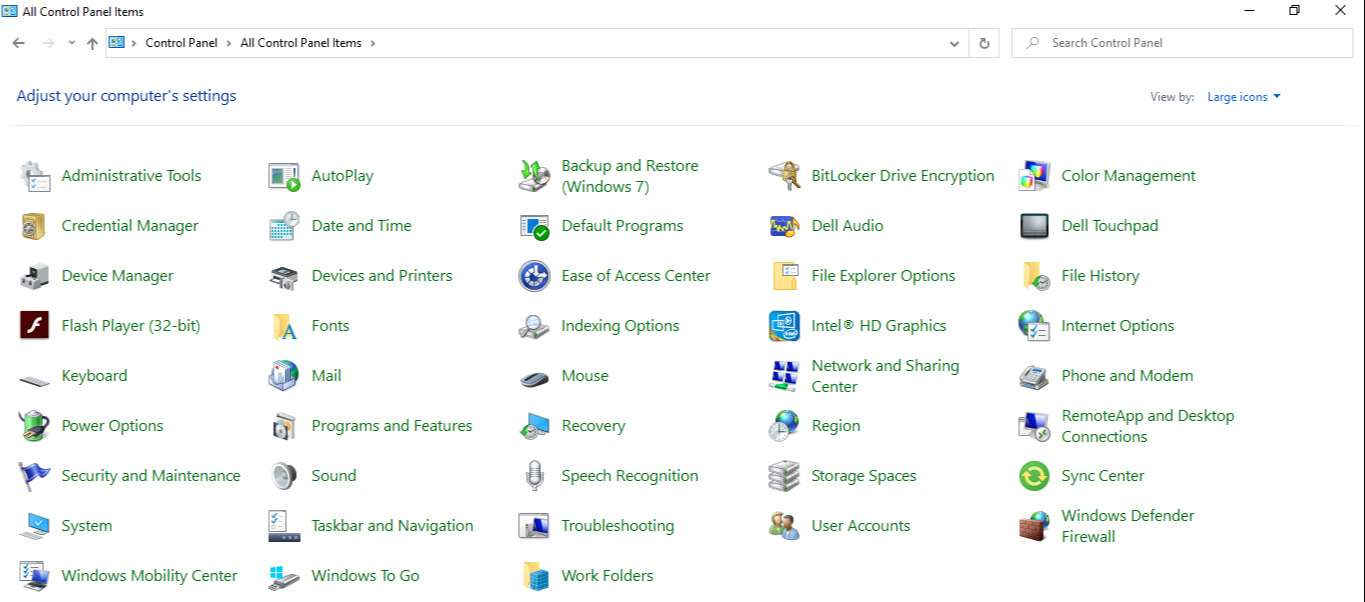Click the Back navigation arrow
The height and width of the screenshot is (602, 1365).
point(19,43)
